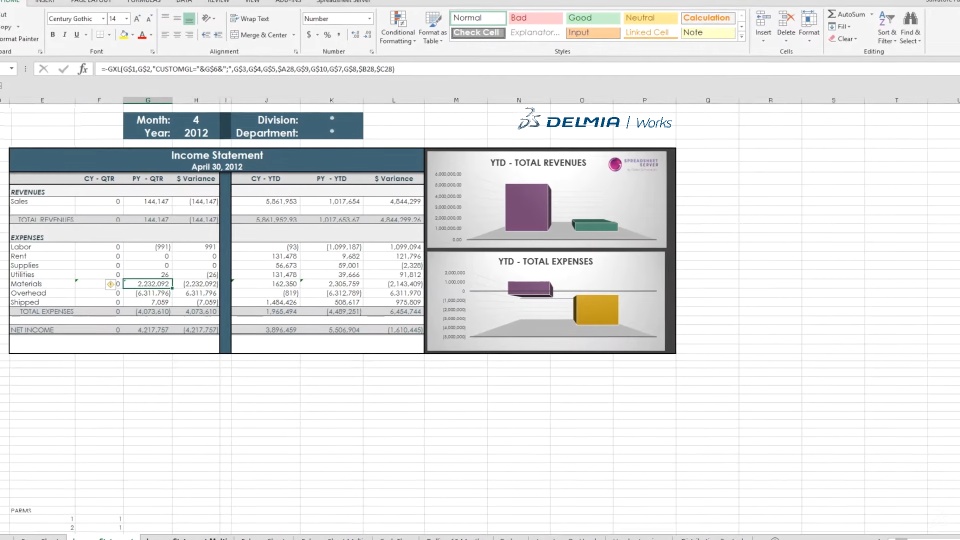Viewport: 960px width, 540px height.
Task: Apply the Normal cell style
Action: click(478, 18)
